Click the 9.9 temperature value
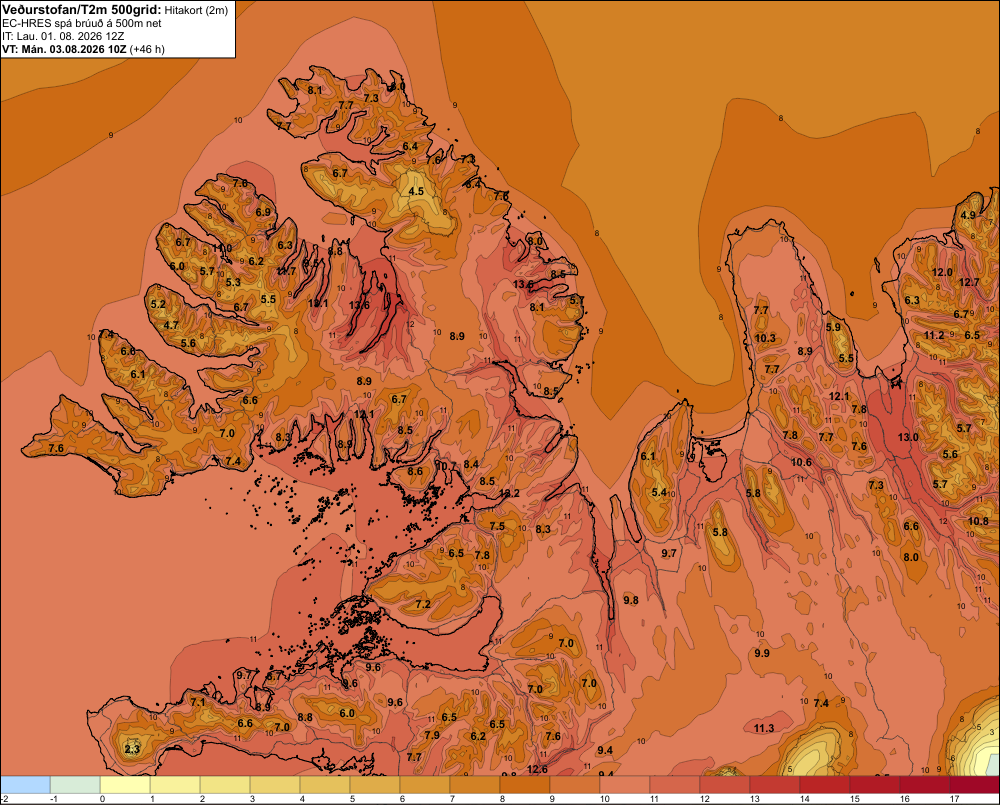The image size is (1000, 805). [762, 653]
